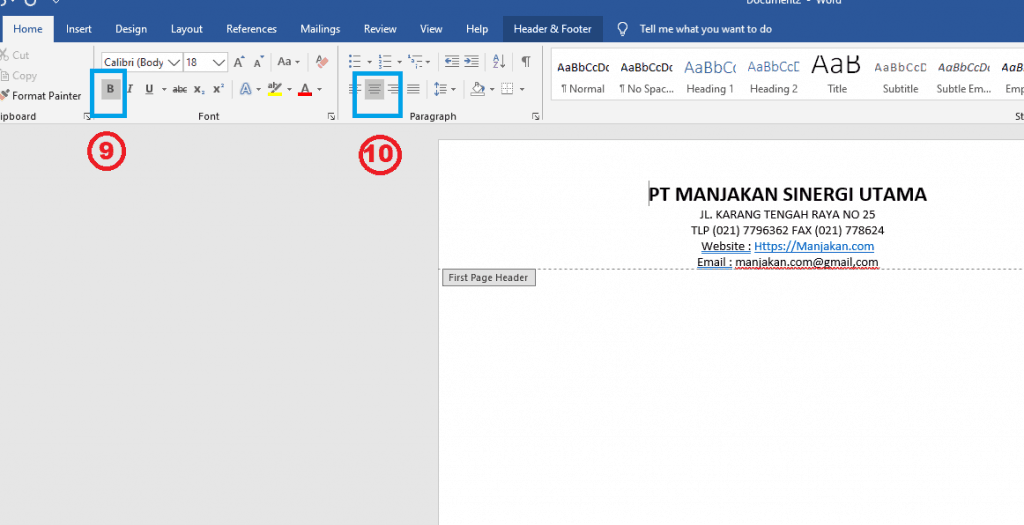The image size is (1024, 525).
Task: Toggle Italic formatting
Action: (130, 89)
